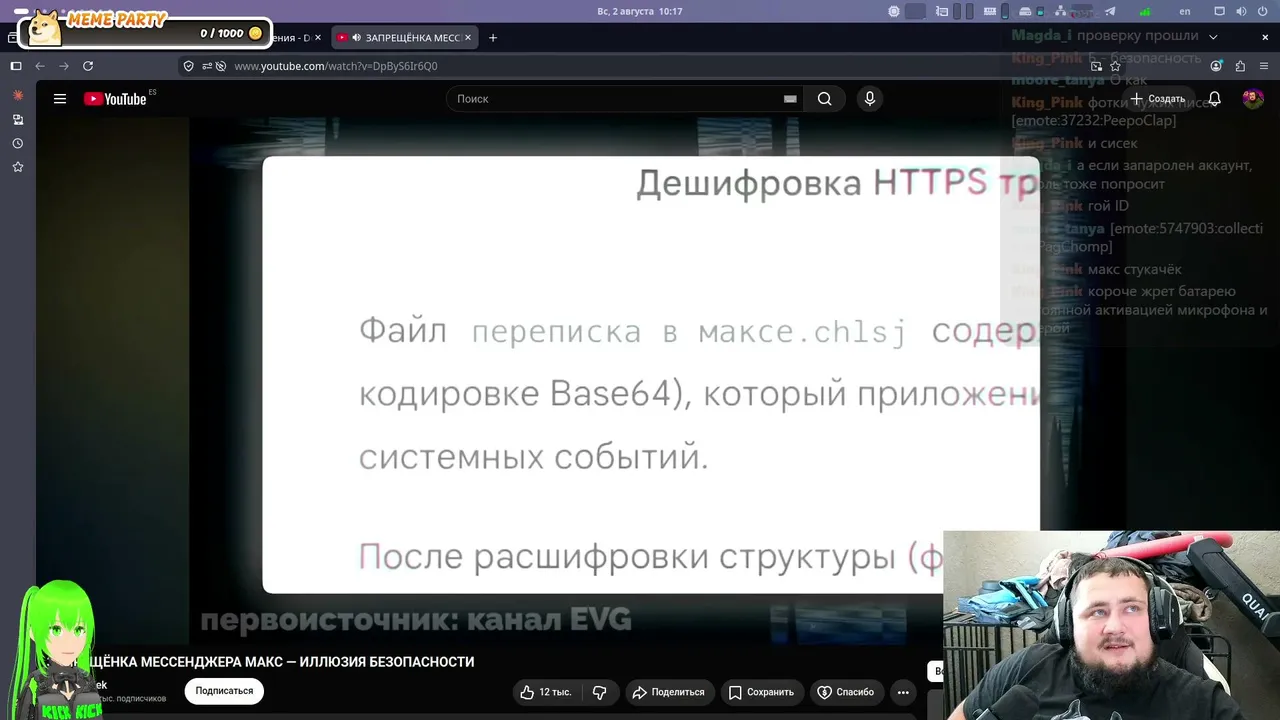Open more actions under the video
This screenshot has width=1280, height=720.
(x=903, y=692)
